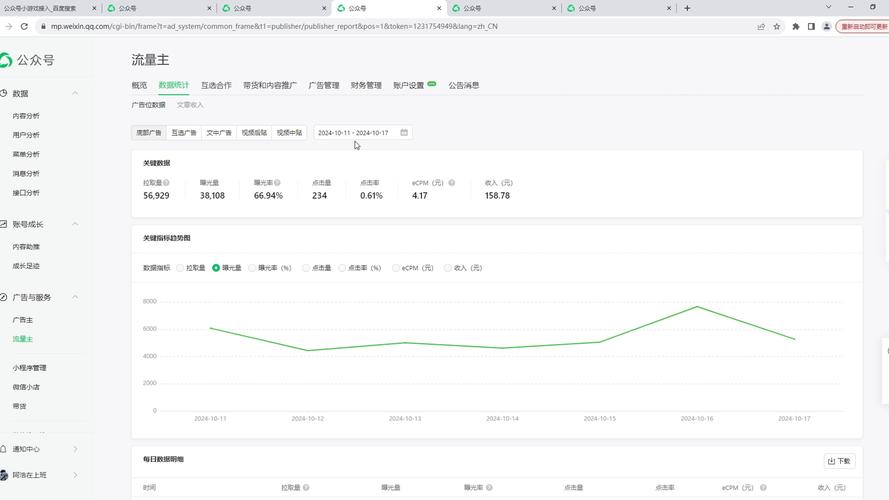Reload the page with the browser refresh icon
Viewport: 889px width, 500px height.
tap(24, 26)
